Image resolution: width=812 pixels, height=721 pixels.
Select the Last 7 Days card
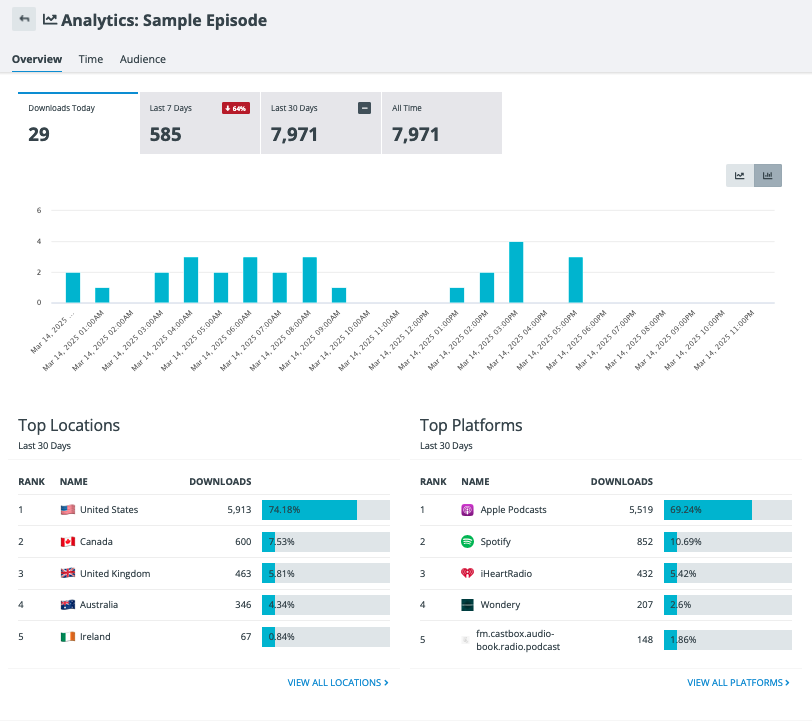point(200,123)
